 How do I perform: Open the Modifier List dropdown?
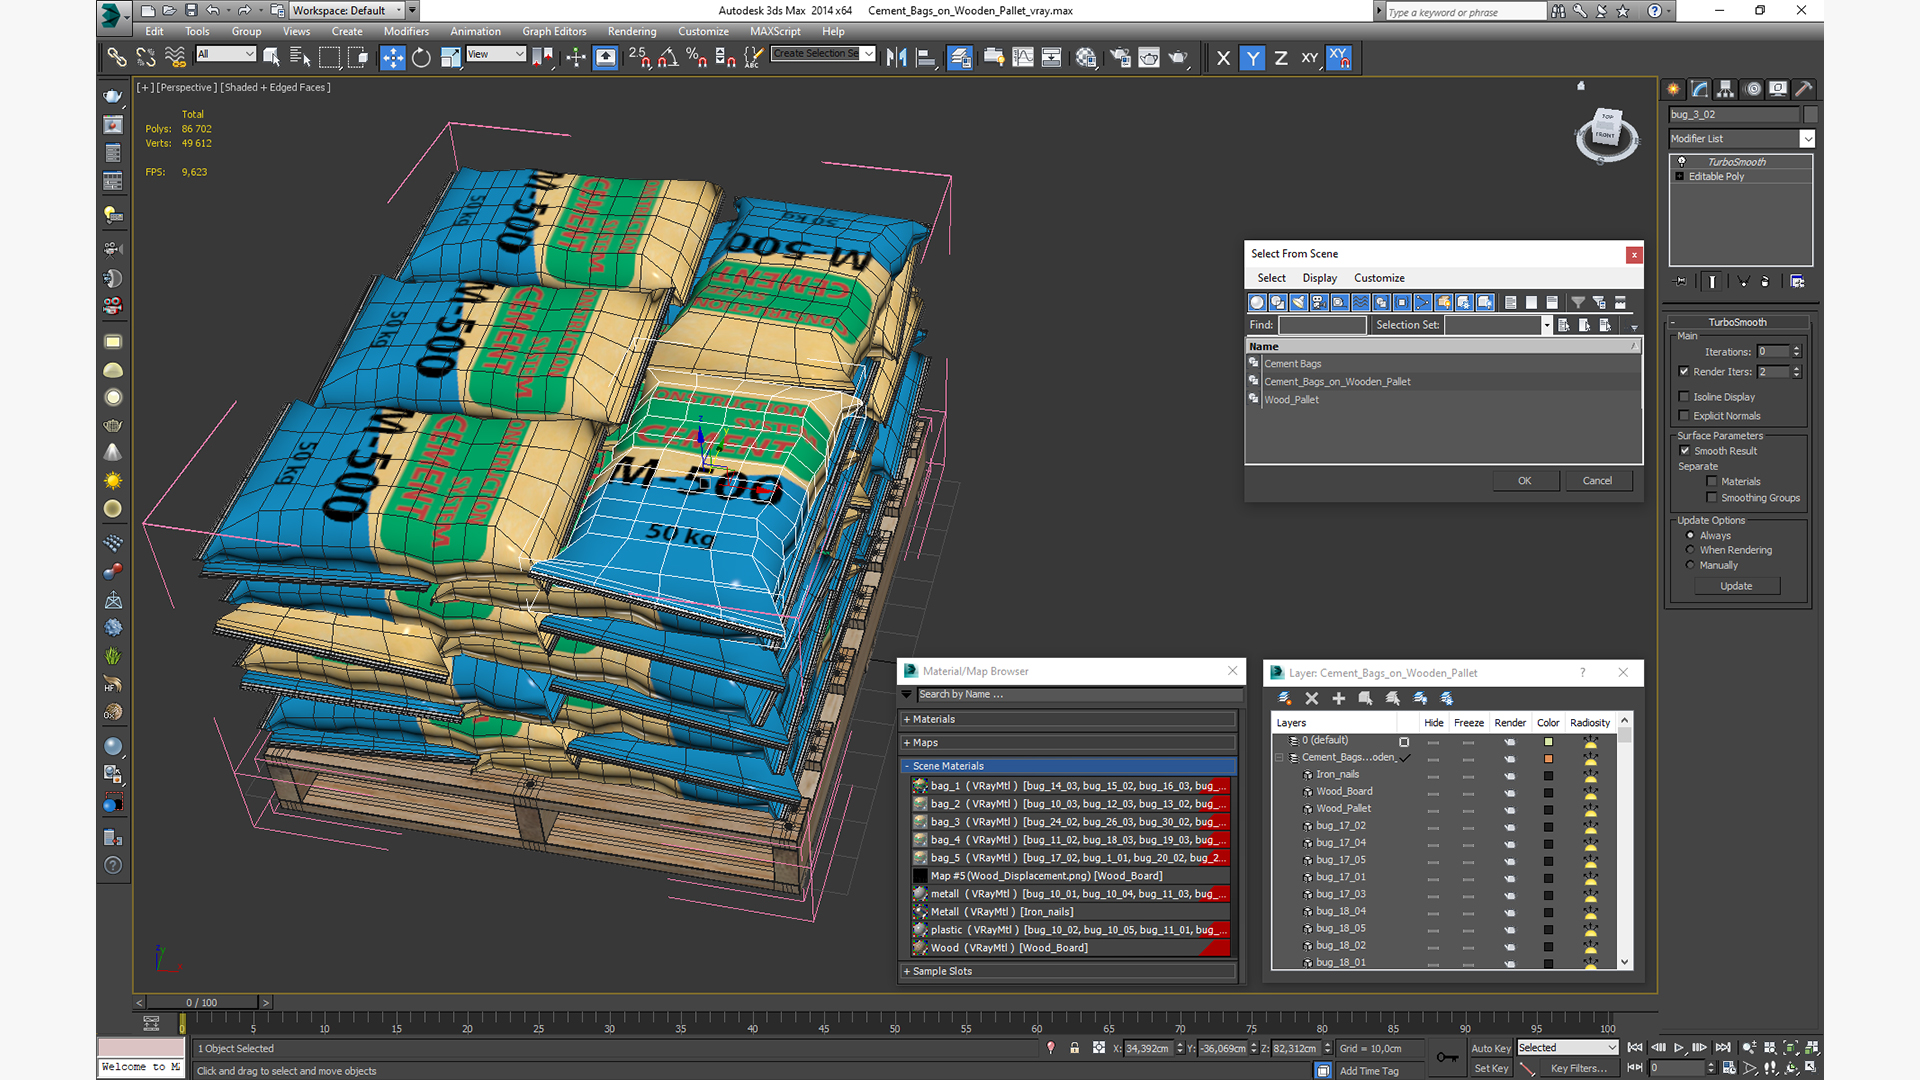pyautogui.click(x=1741, y=139)
